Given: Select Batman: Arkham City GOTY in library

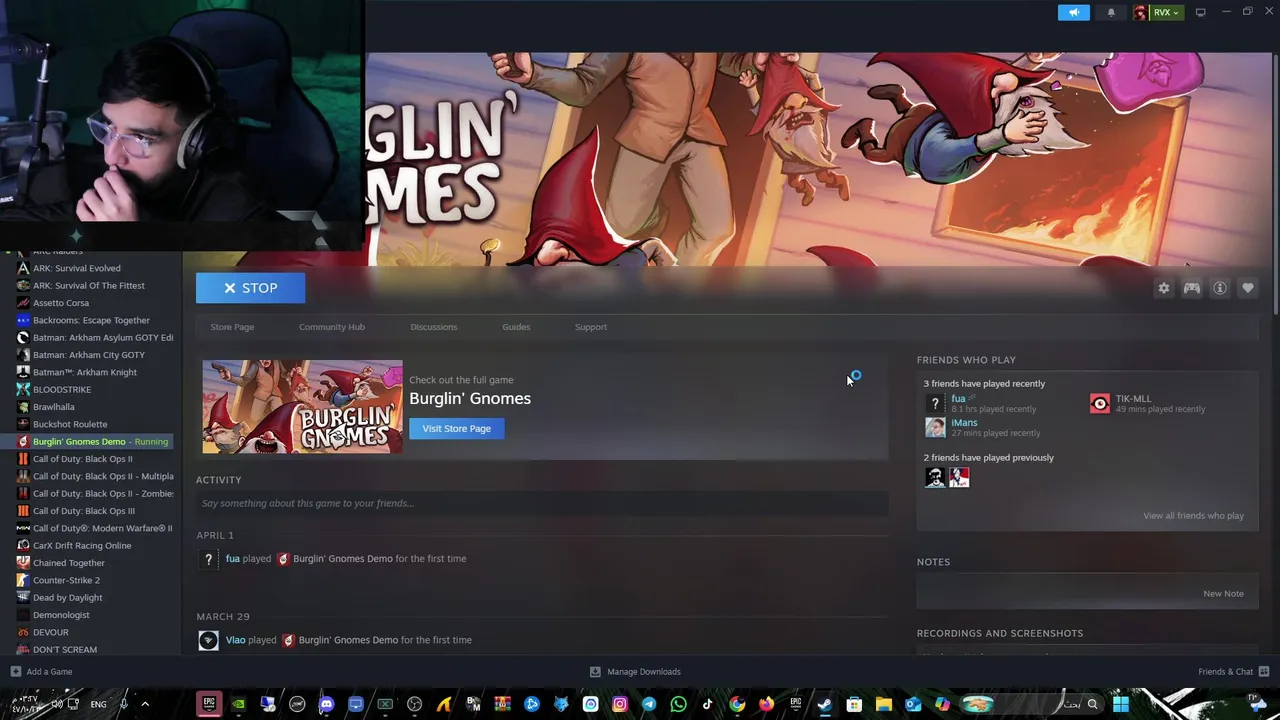Looking at the screenshot, I should tap(88, 355).
